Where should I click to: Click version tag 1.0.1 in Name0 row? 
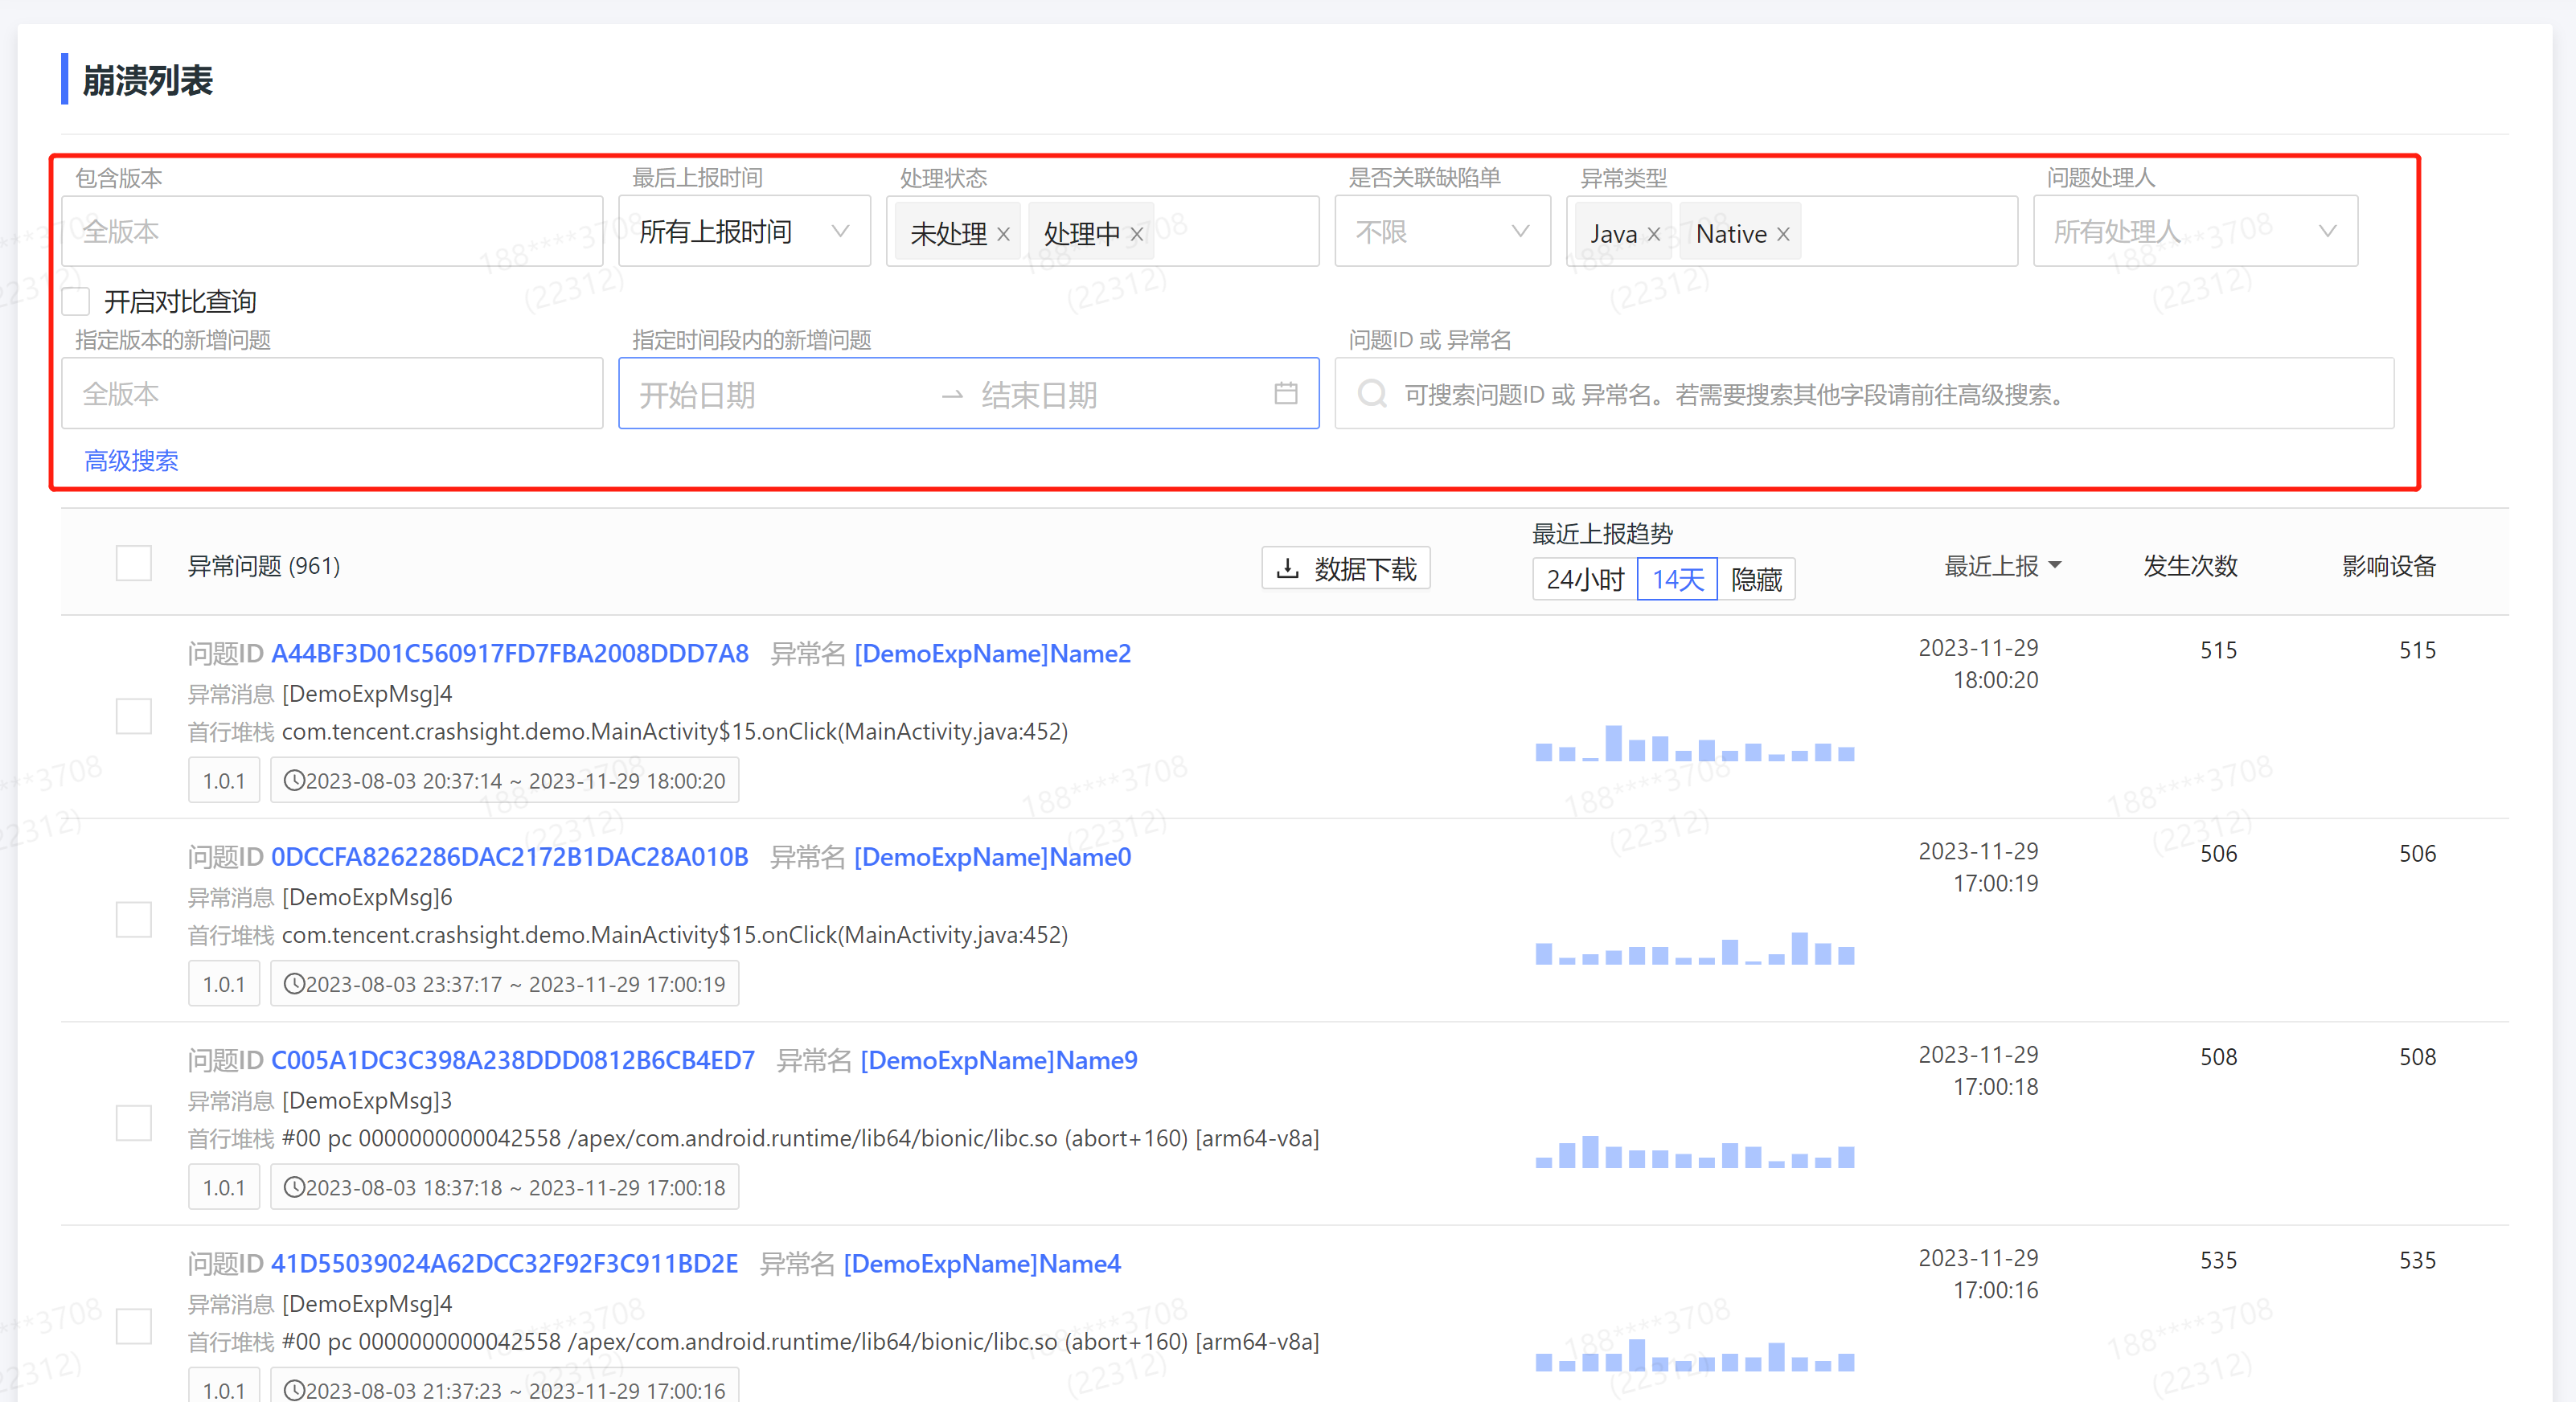224,983
